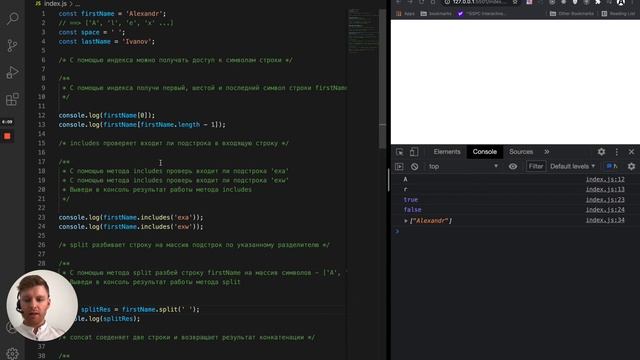
Task: Open the Search view in the activity bar
Action: click(13, 18)
